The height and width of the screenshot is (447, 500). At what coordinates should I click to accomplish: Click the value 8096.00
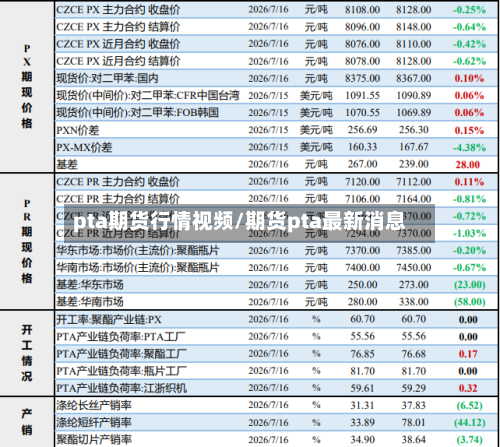[362, 27]
